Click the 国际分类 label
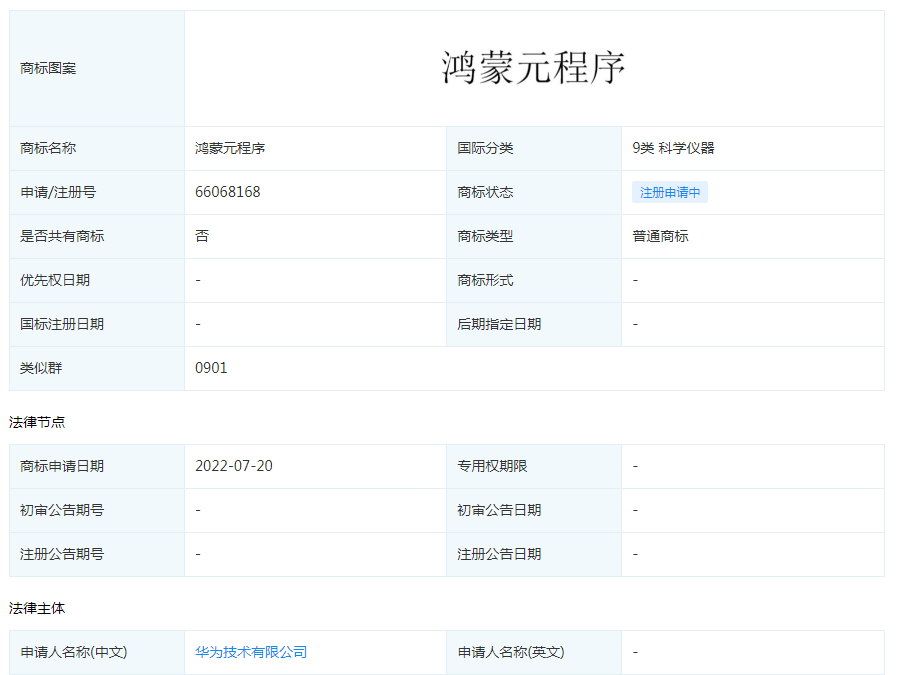This screenshot has width=900, height=675. (485, 148)
